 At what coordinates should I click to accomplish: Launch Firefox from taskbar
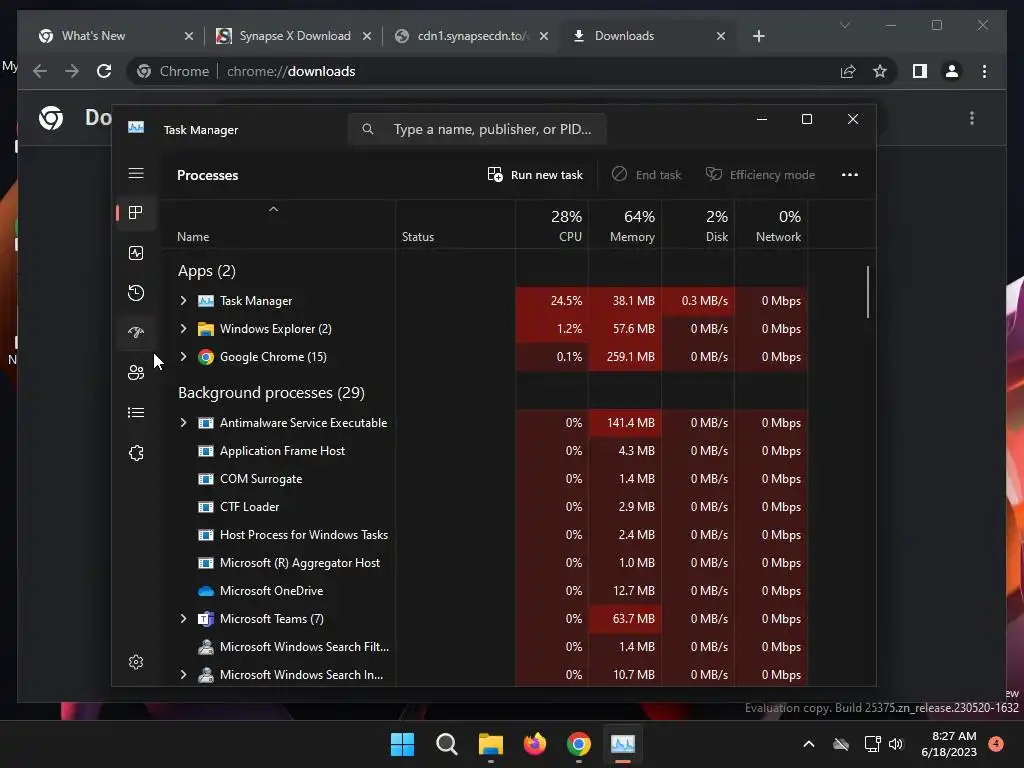(535, 744)
